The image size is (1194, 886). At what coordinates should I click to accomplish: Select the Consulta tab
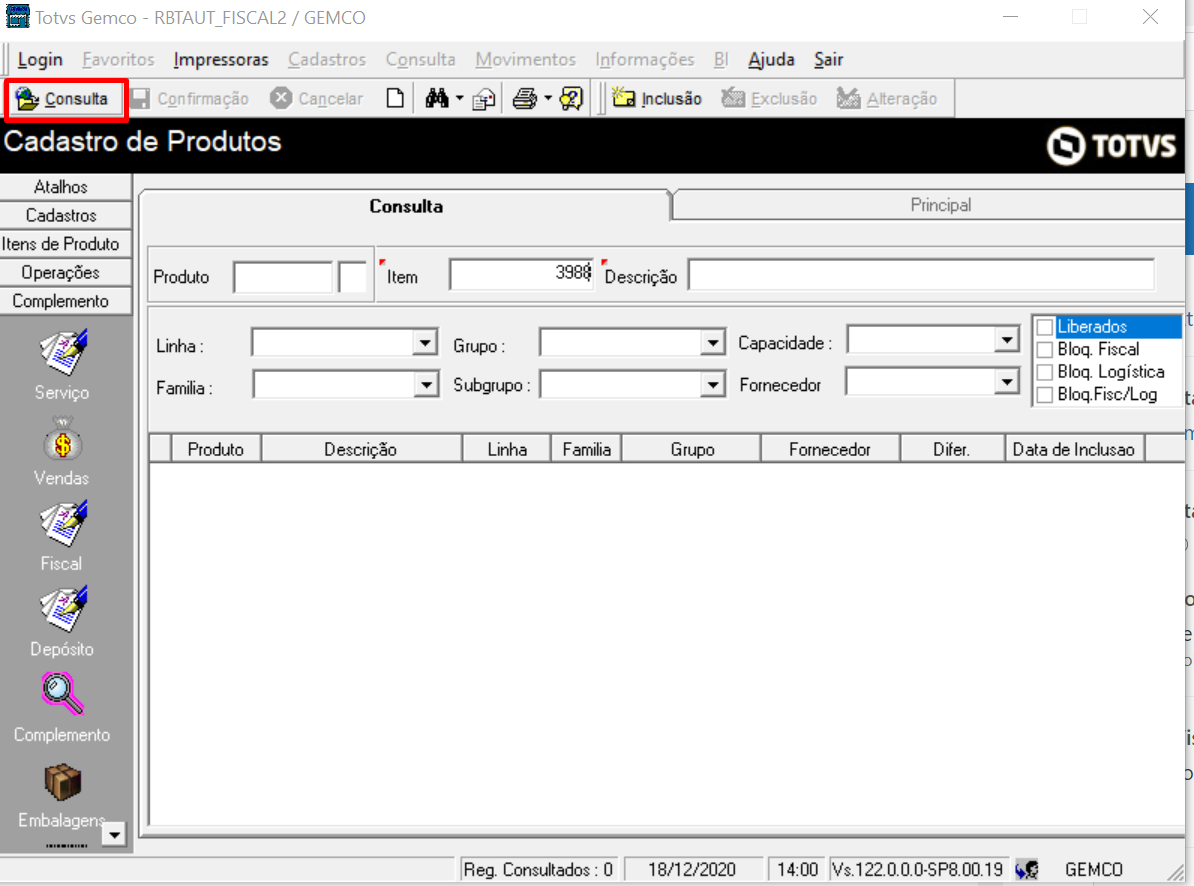[405, 206]
